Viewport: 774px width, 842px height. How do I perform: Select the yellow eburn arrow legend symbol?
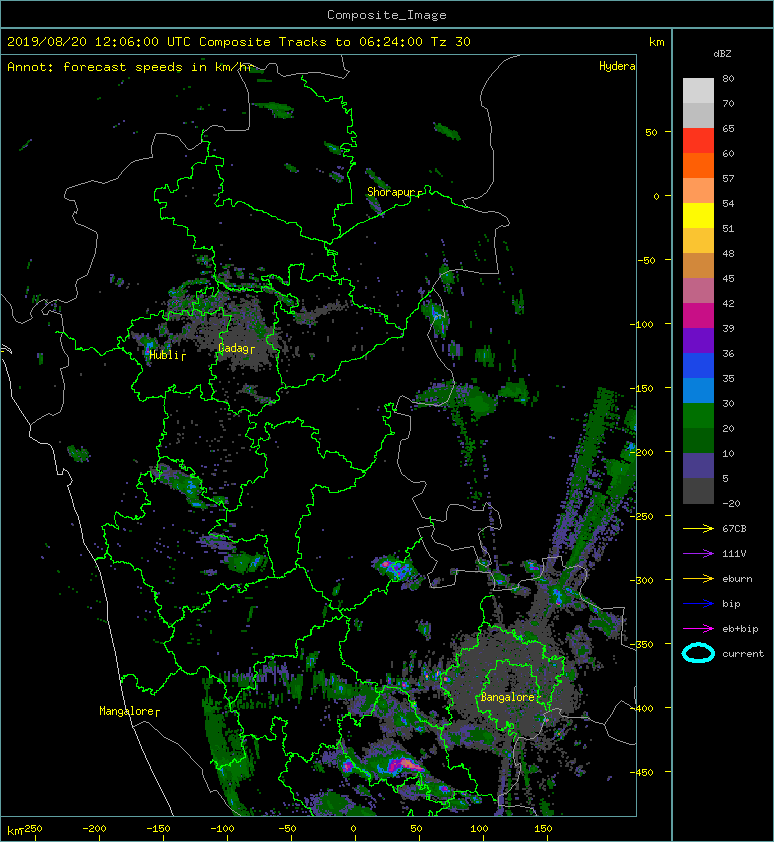(x=698, y=578)
